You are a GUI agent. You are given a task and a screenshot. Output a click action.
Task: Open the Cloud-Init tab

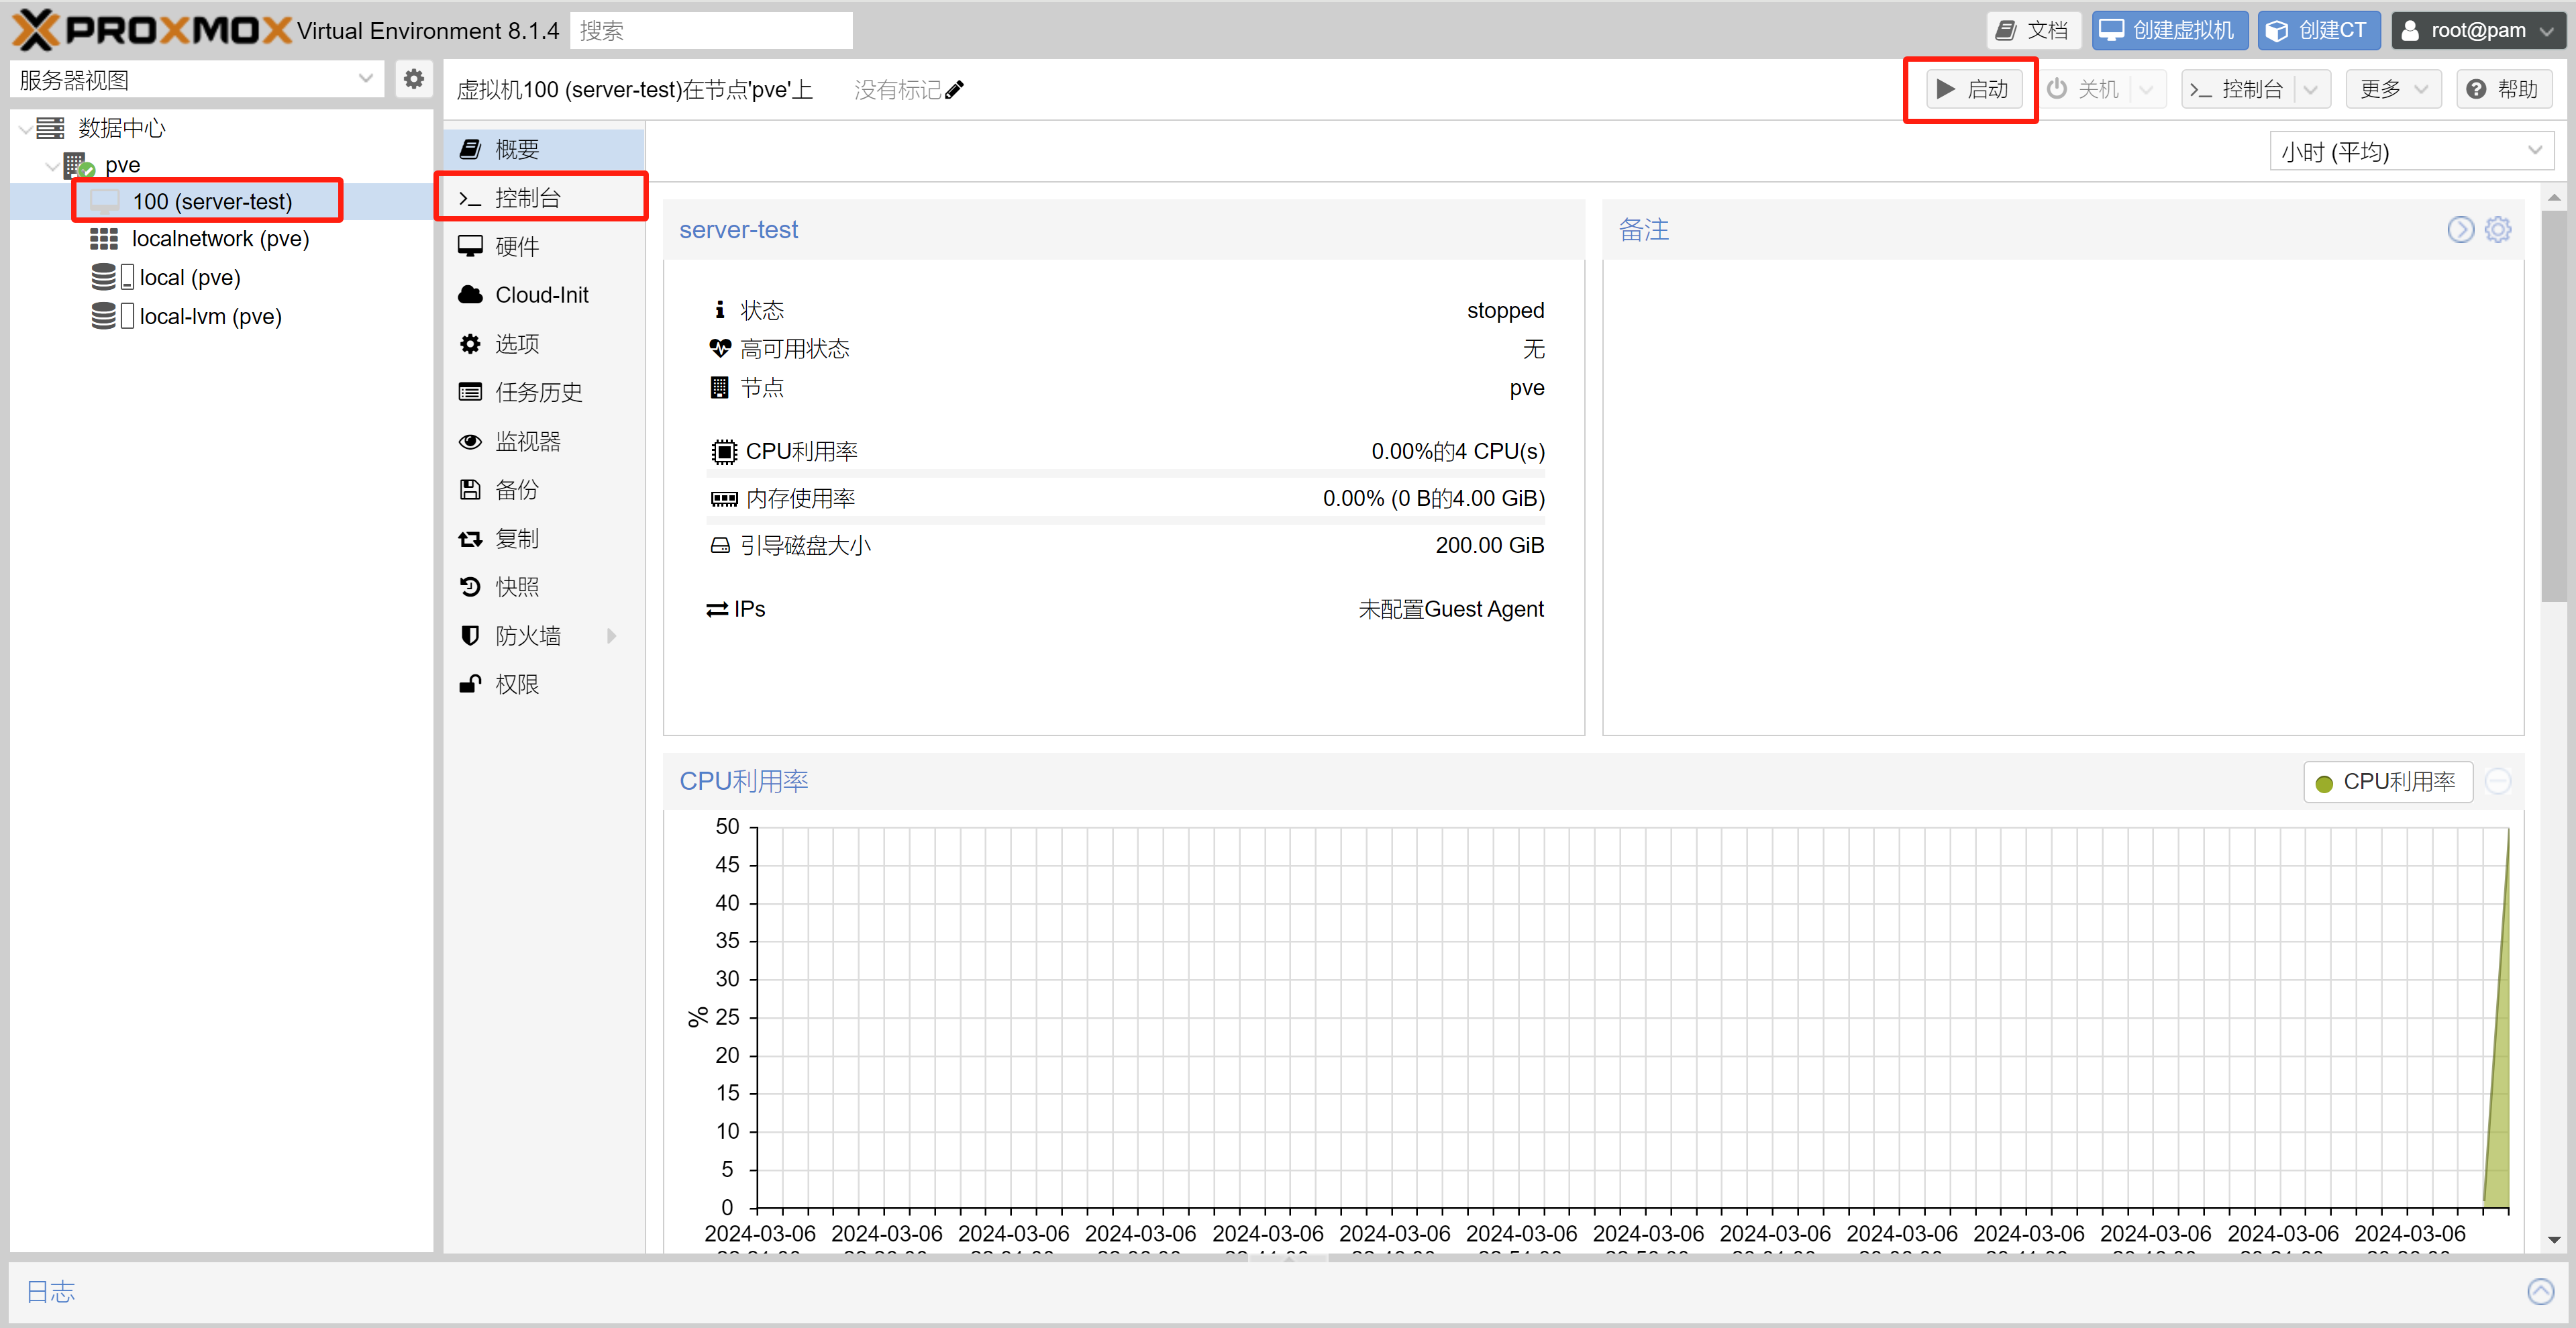tap(544, 295)
